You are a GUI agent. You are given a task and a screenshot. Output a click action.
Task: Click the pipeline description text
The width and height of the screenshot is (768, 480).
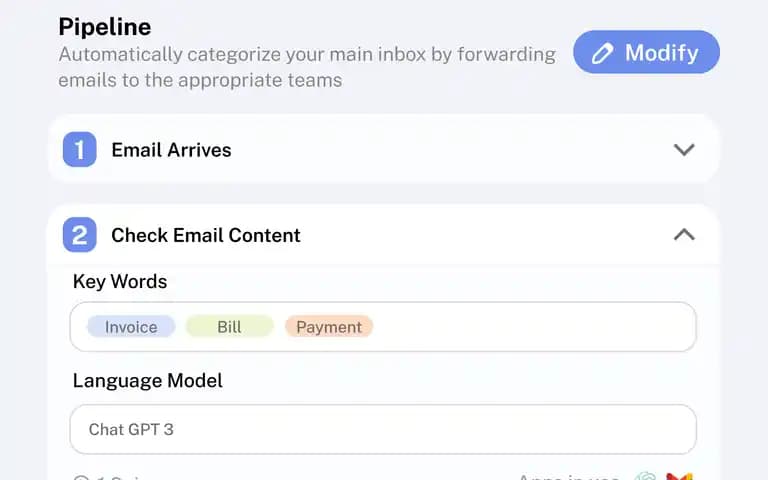[307, 67]
